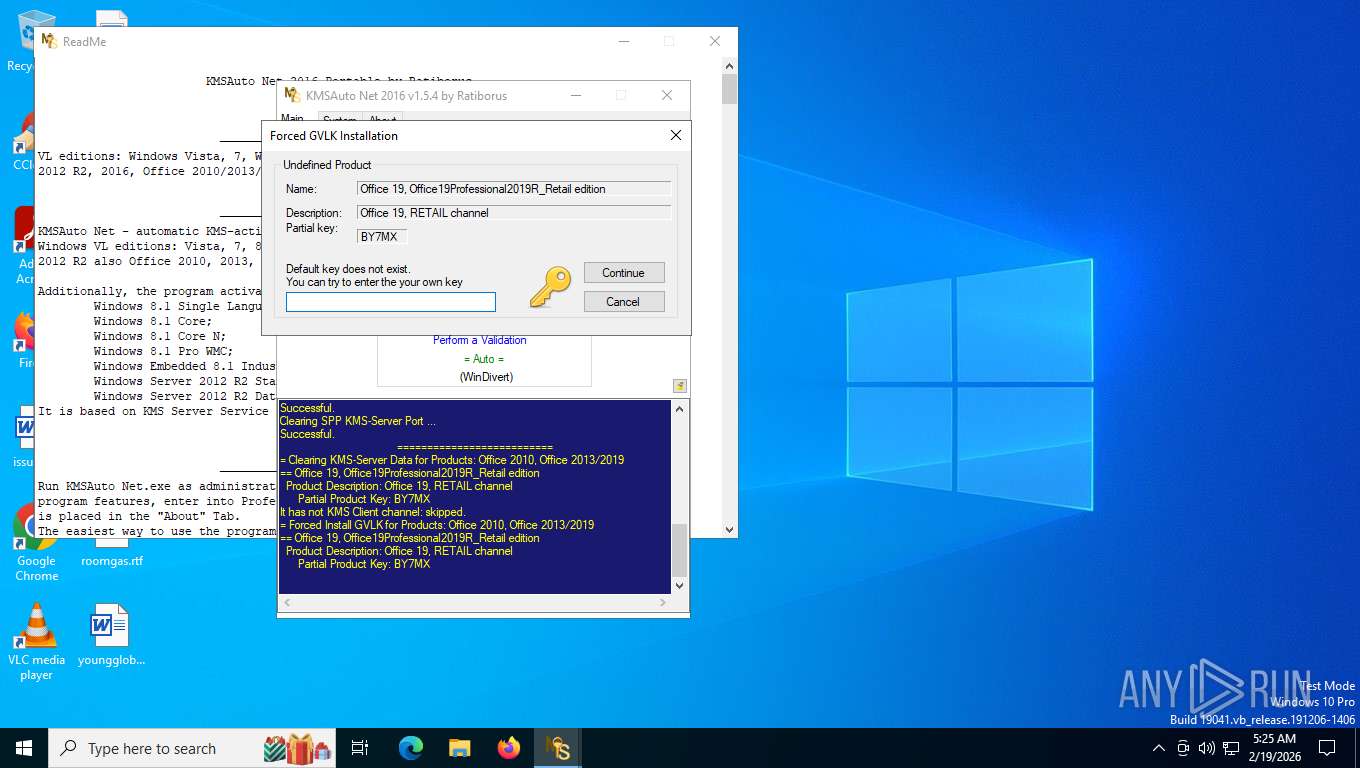Click the small yellow icon above the log
This screenshot has width=1360, height=768.
680,386
